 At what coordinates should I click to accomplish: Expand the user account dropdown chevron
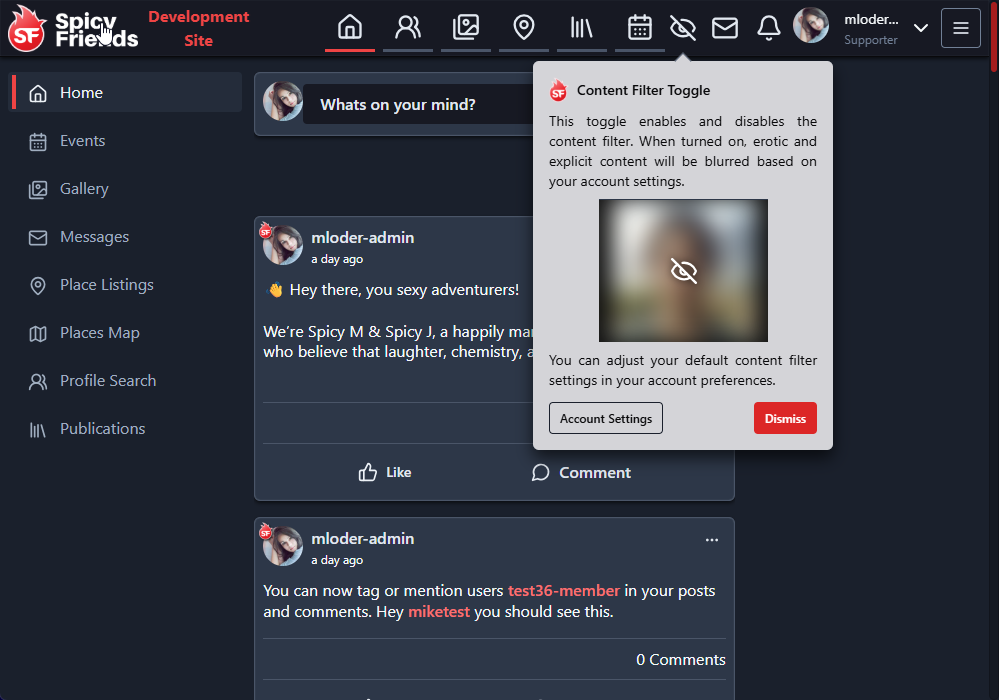click(921, 28)
